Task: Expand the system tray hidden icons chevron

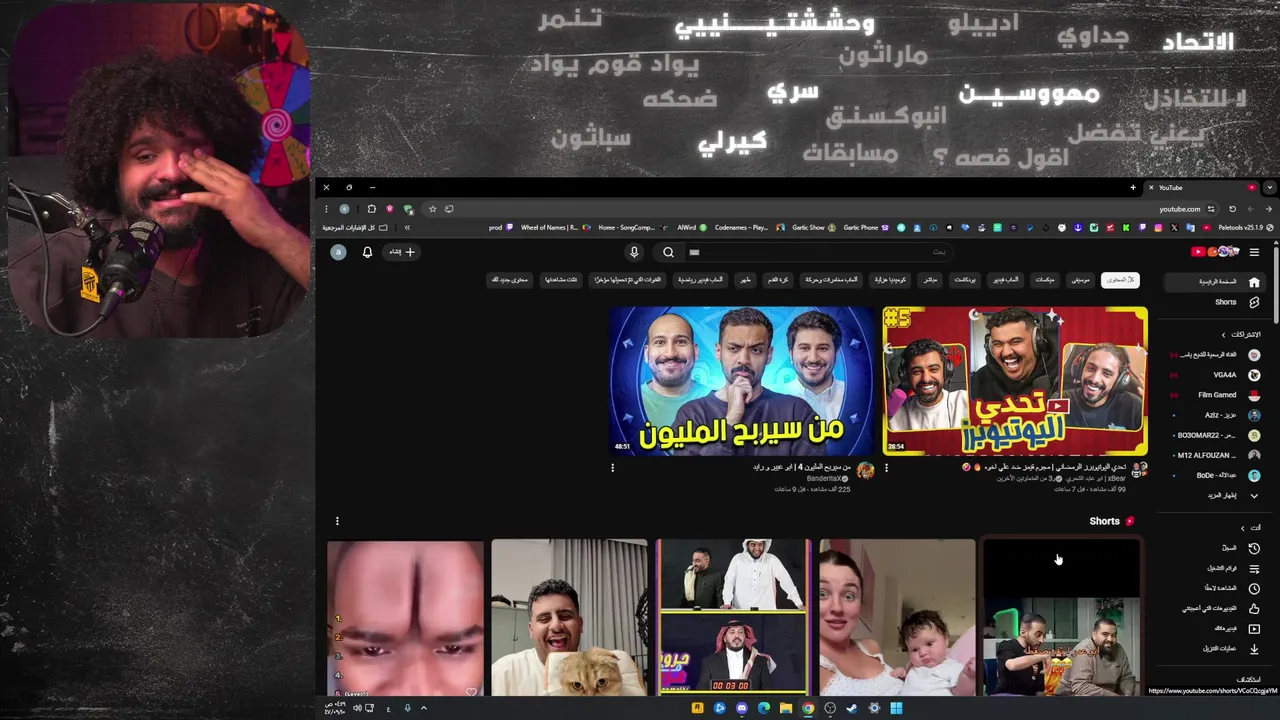Action: (423, 708)
